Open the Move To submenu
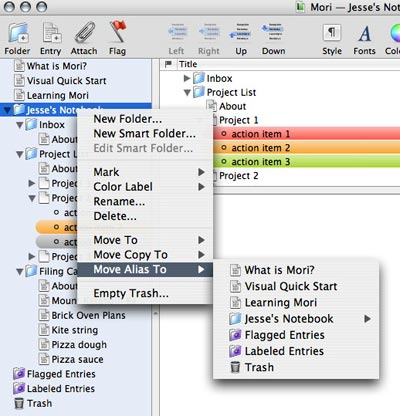This screenshot has height=416, width=400. click(145, 240)
